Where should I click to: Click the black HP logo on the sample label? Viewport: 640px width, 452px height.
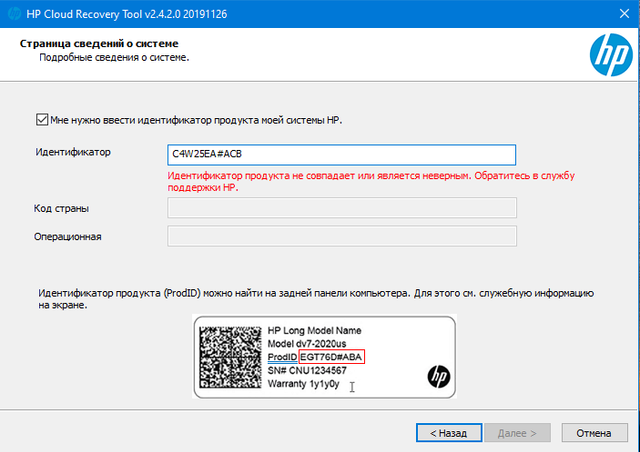[439, 376]
